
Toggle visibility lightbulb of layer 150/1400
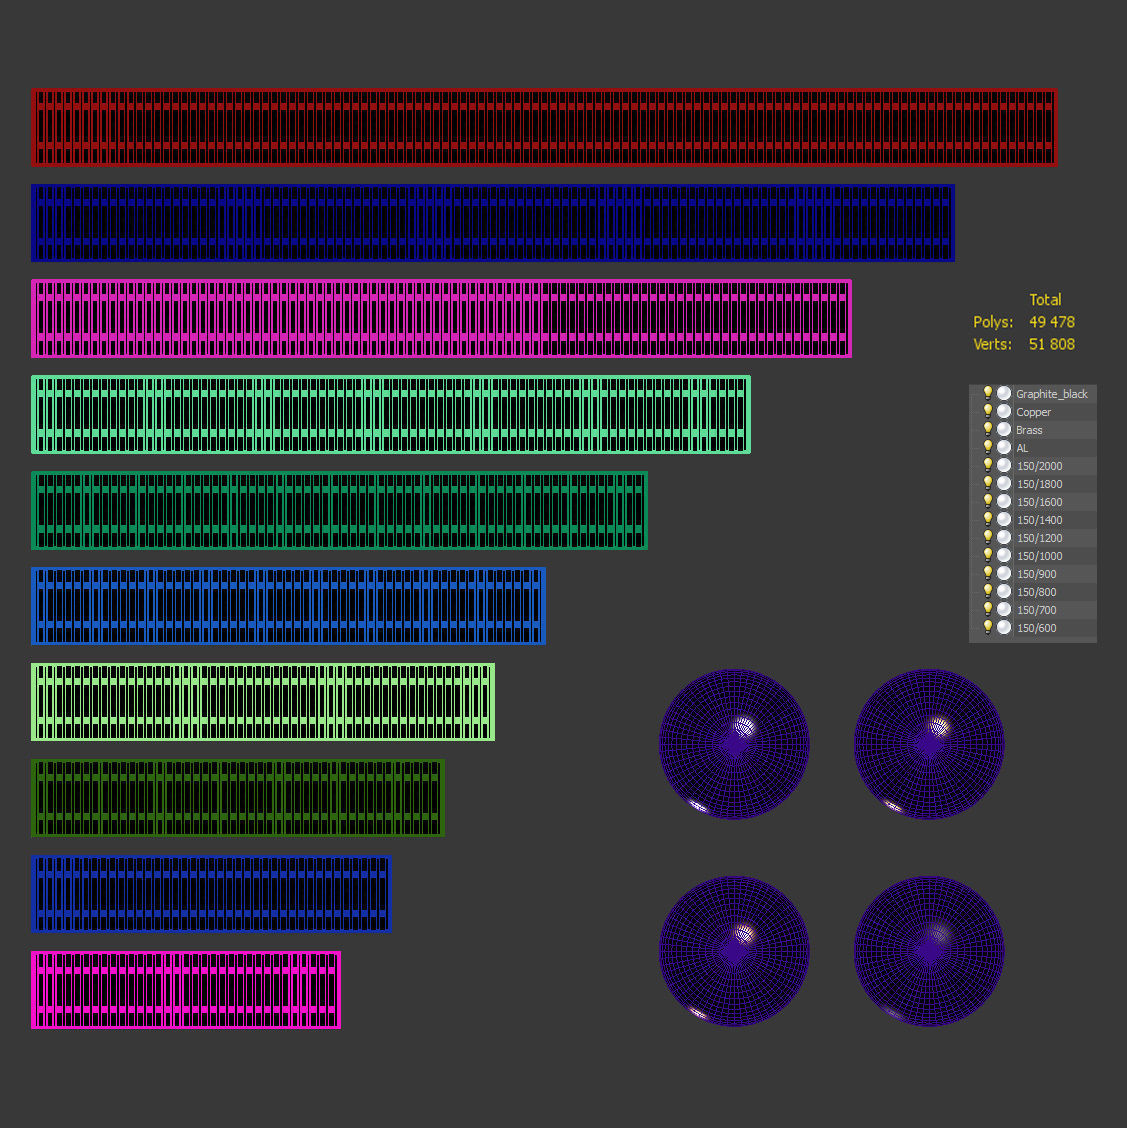988,519
